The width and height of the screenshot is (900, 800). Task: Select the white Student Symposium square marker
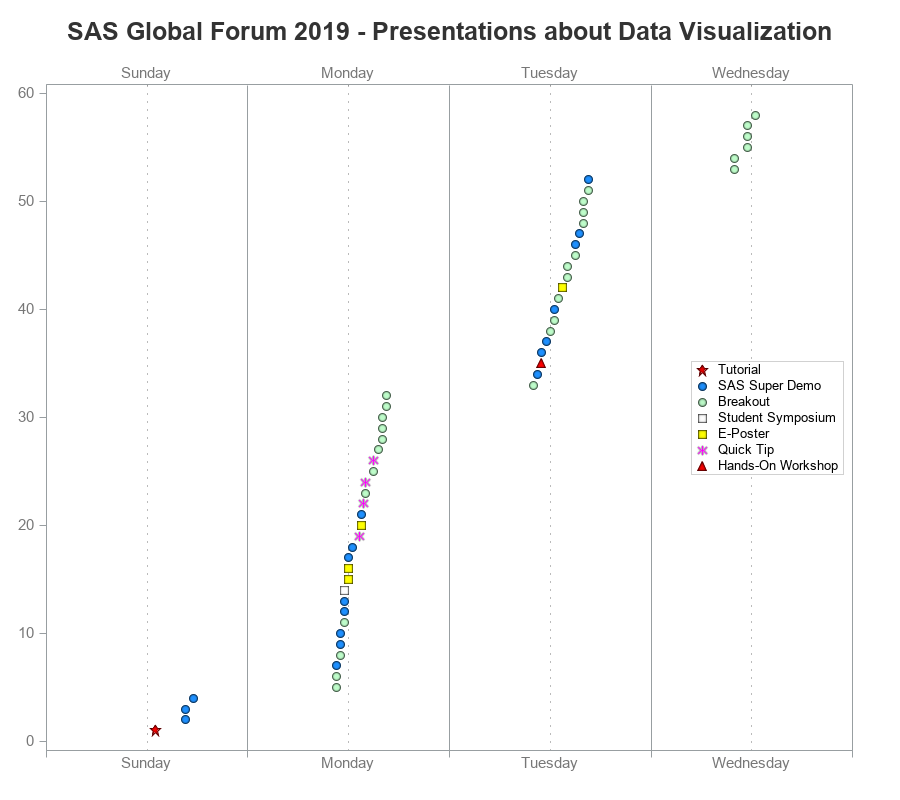click(x=344, y=591)
